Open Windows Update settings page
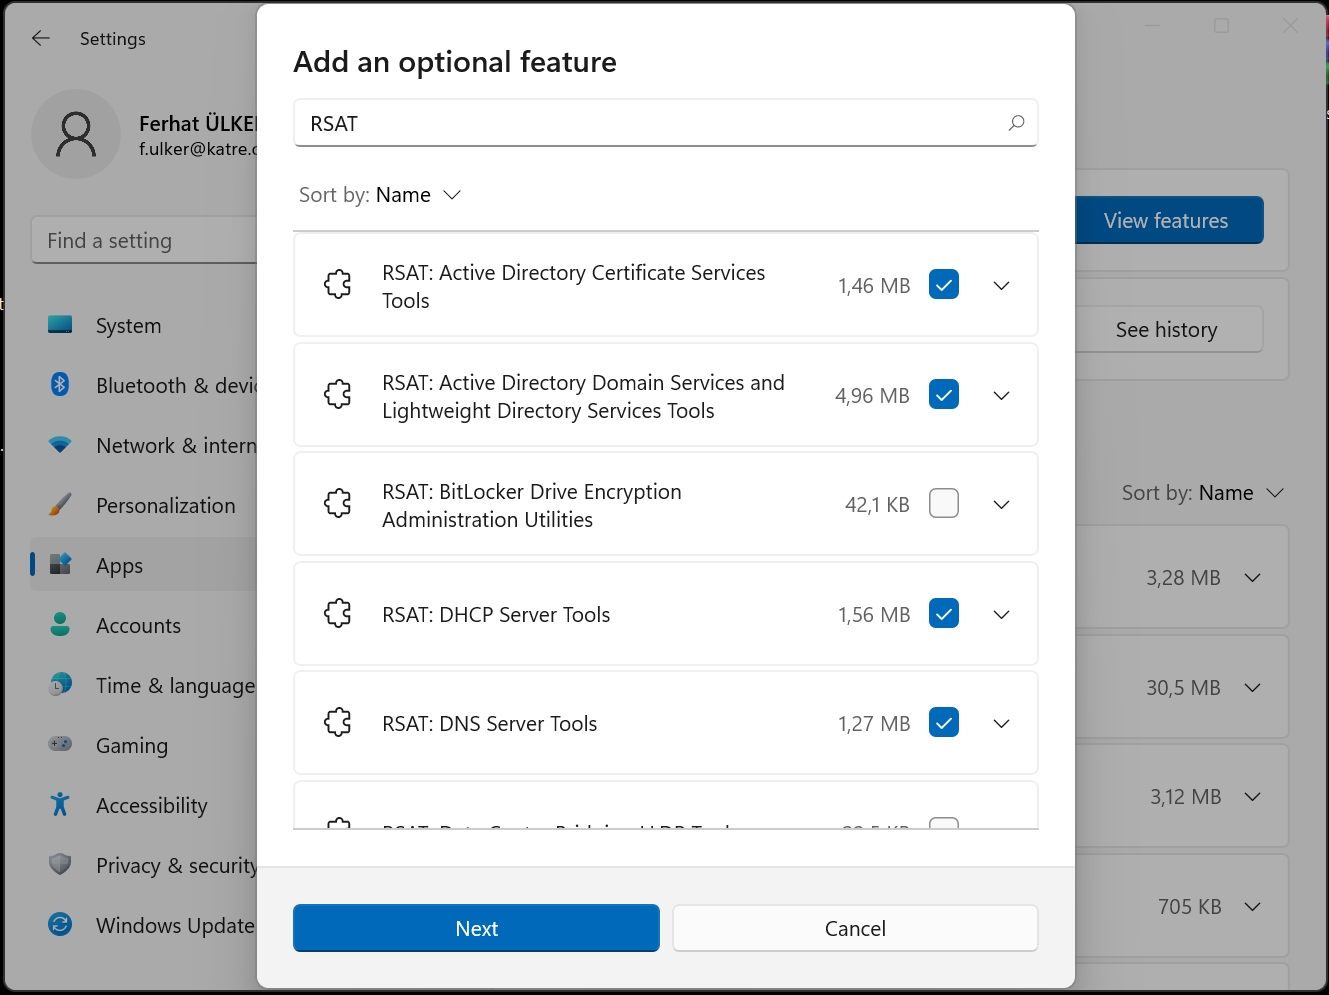Screen dimensions: 1329x995 tap(145, 925)
